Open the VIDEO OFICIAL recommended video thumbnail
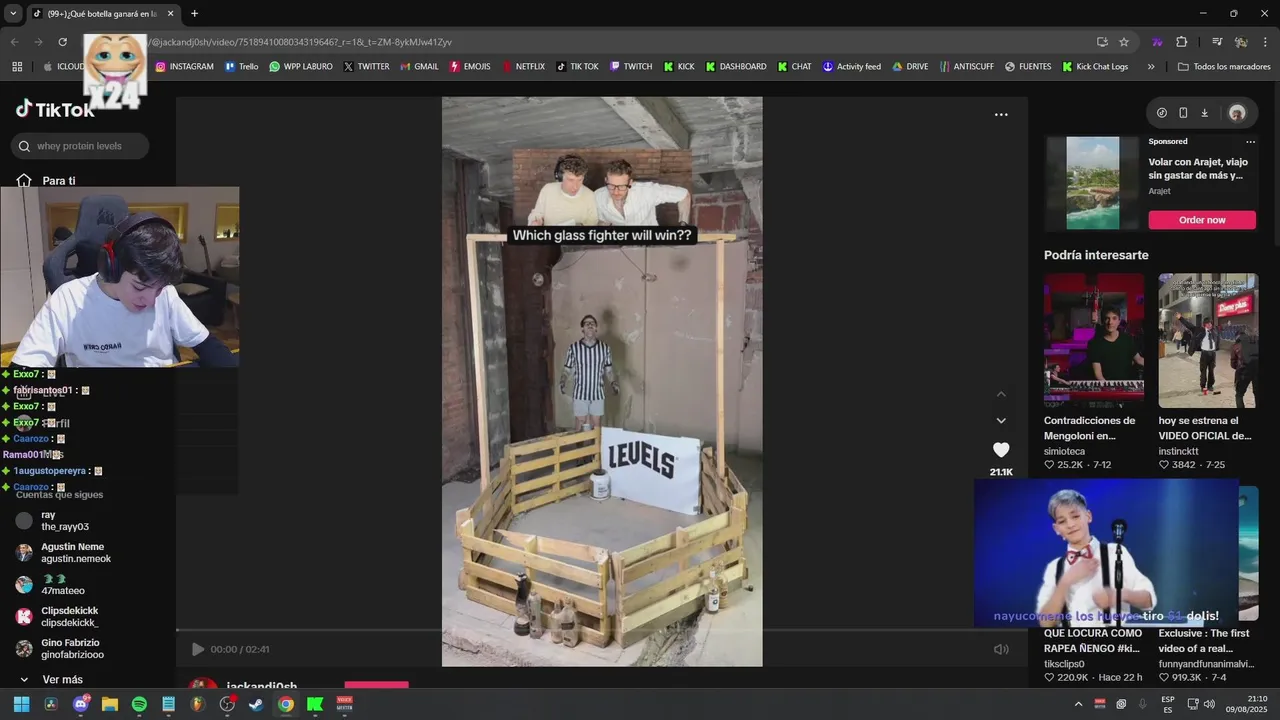1280x720 pixels. click(x=1208, y=340)
